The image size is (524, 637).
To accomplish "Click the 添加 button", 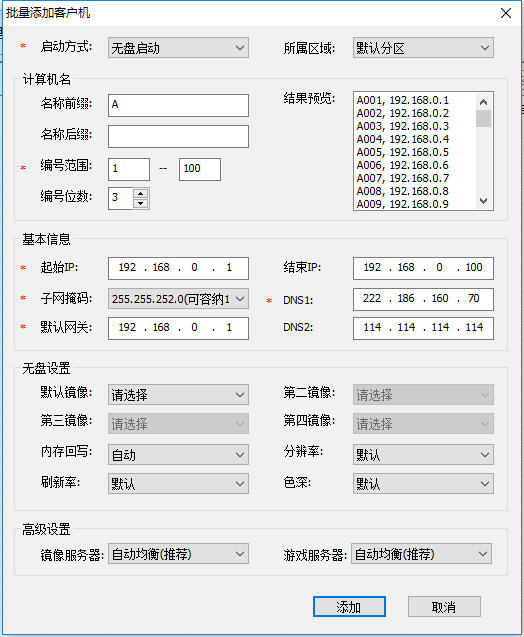I will coord(349,607).
